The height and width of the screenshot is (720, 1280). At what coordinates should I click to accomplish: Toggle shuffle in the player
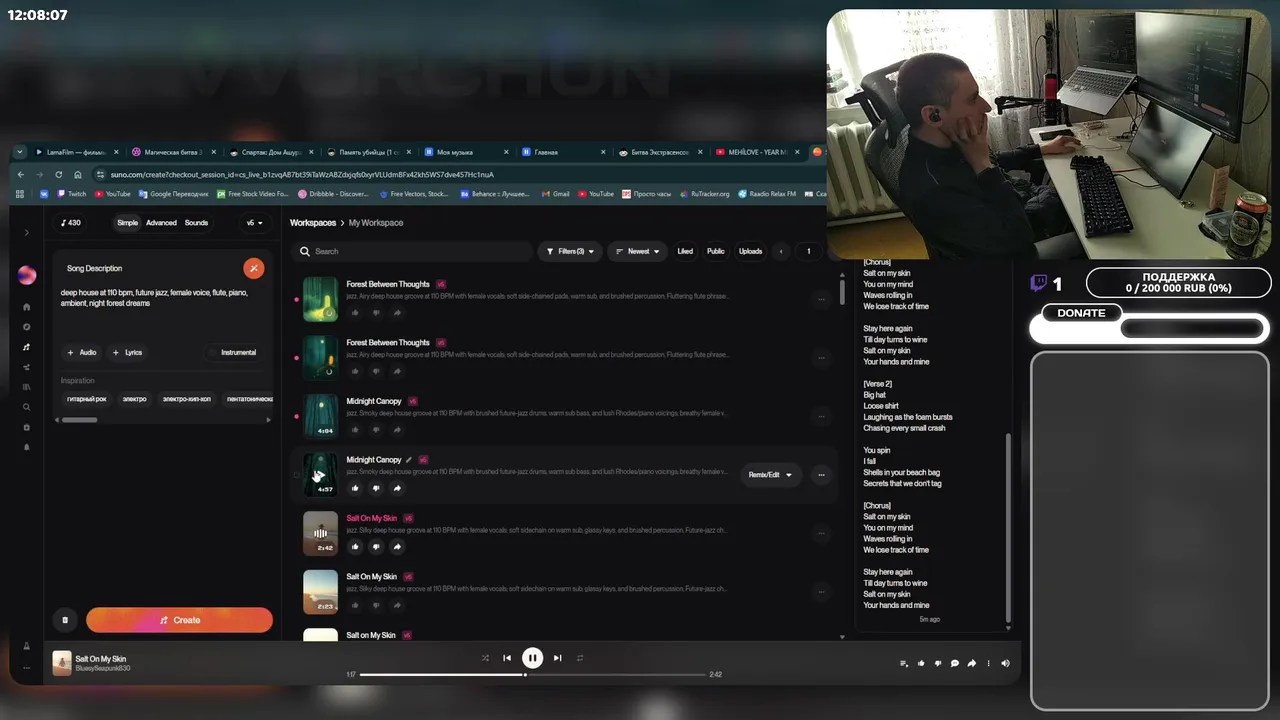(x=485, y=658)
